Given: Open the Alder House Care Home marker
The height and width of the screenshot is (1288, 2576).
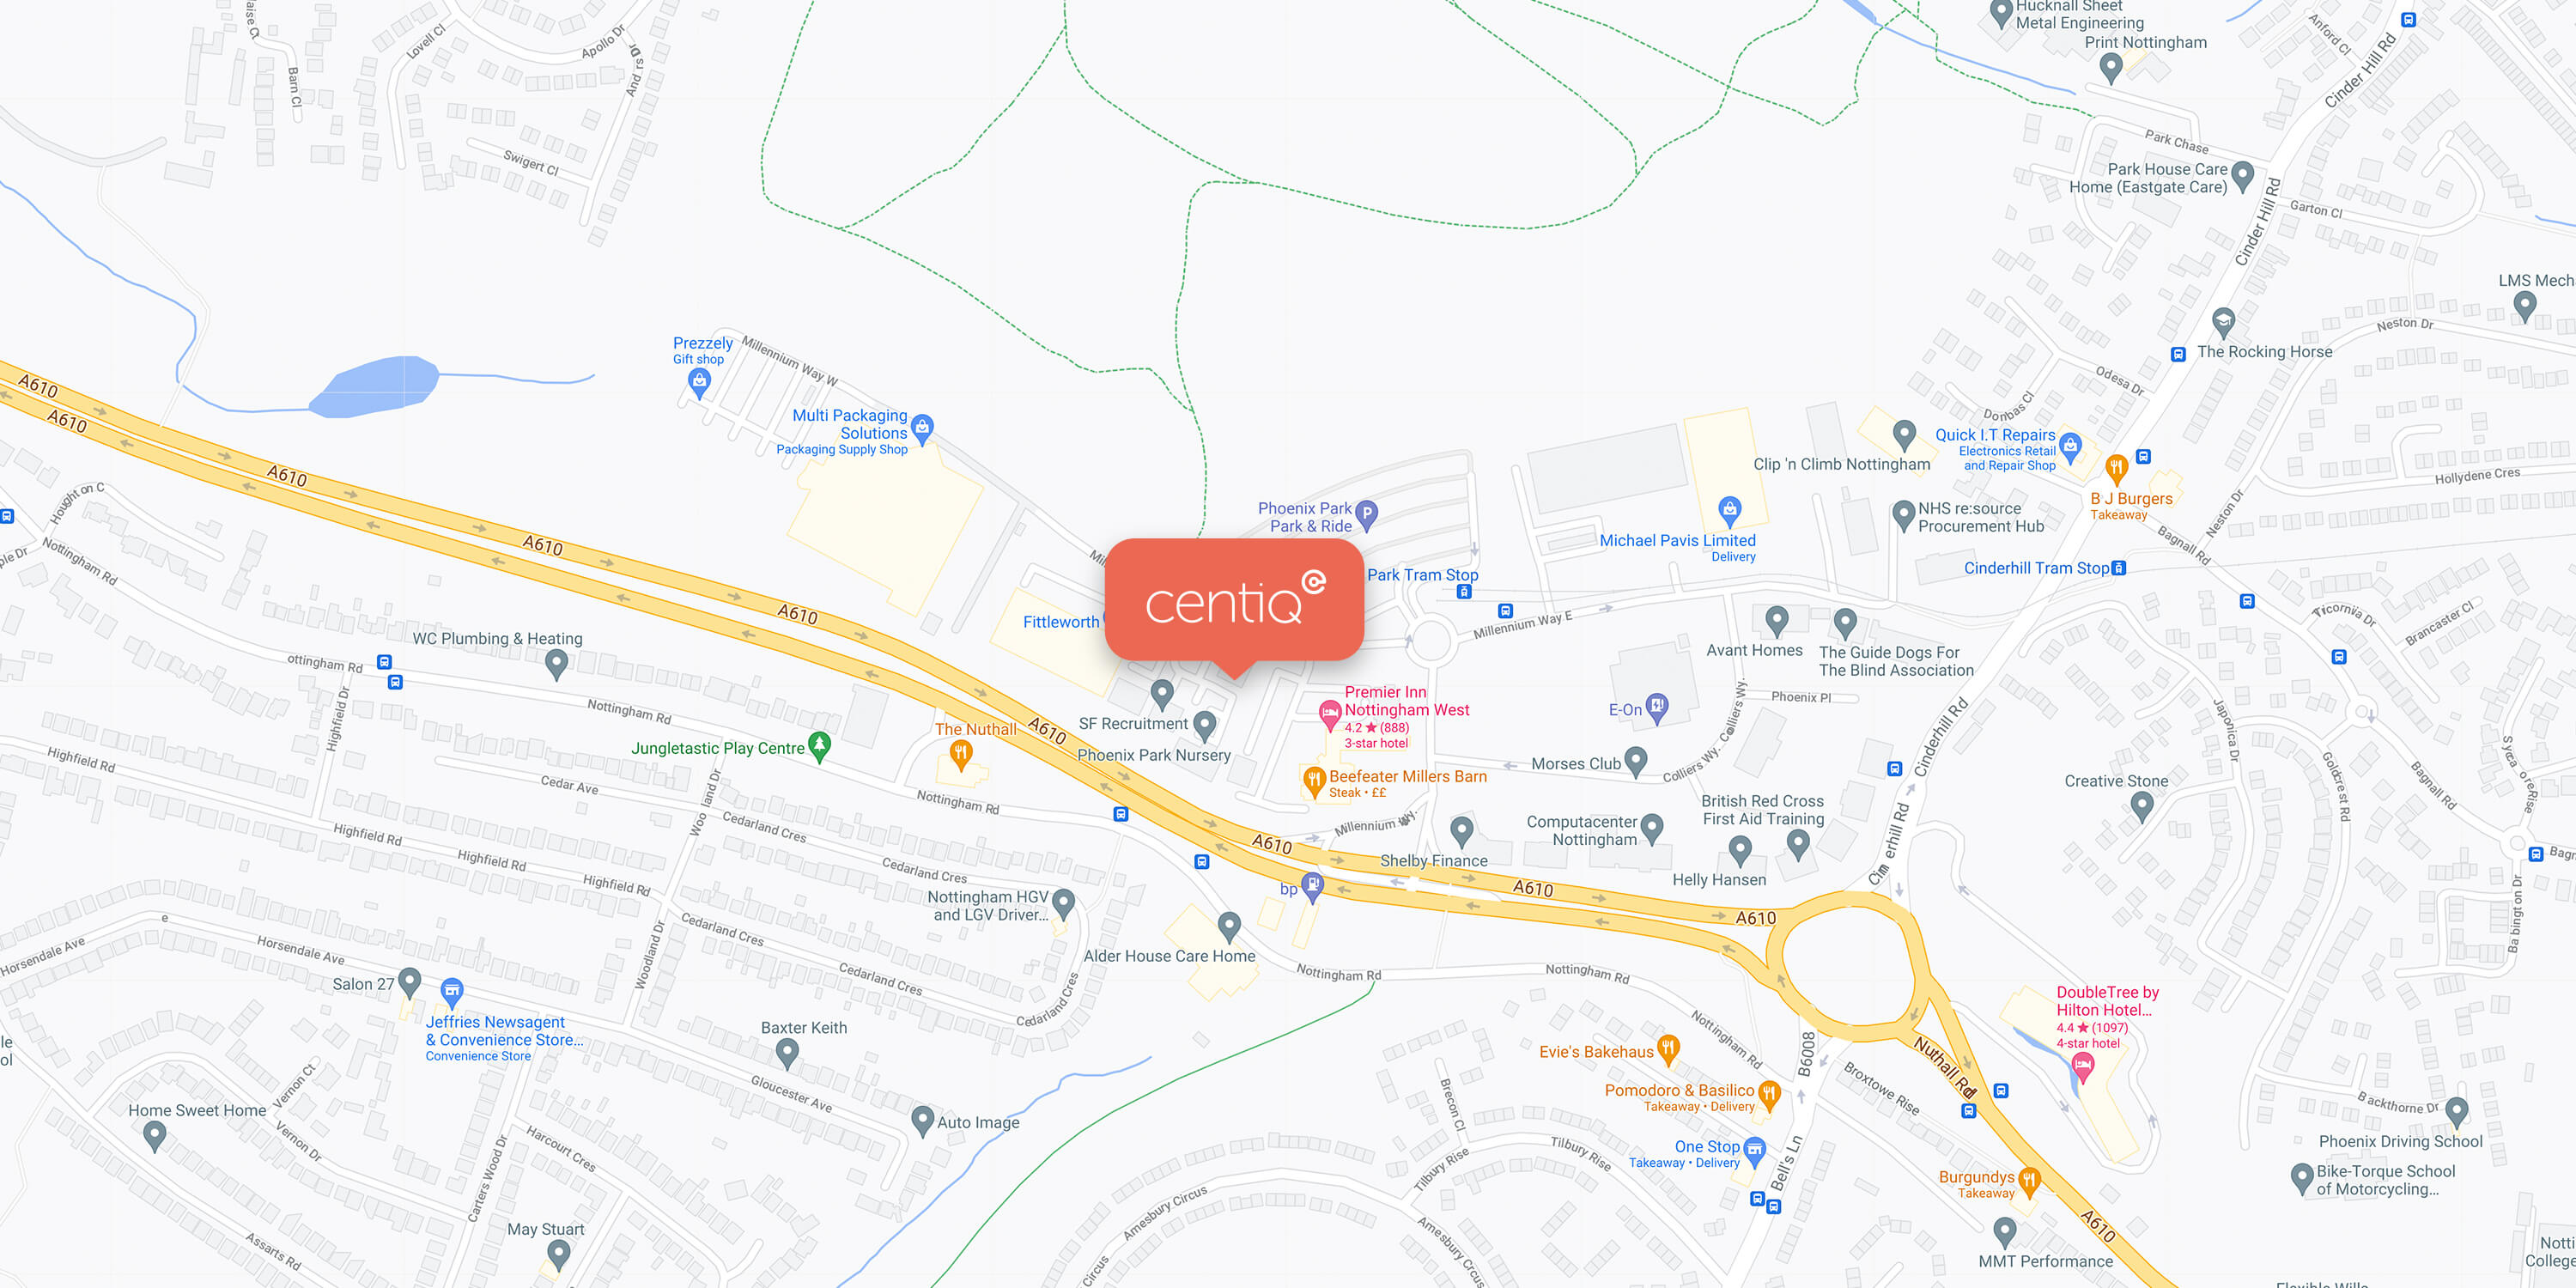Looking at the screenshot, I should (1229, 927).
